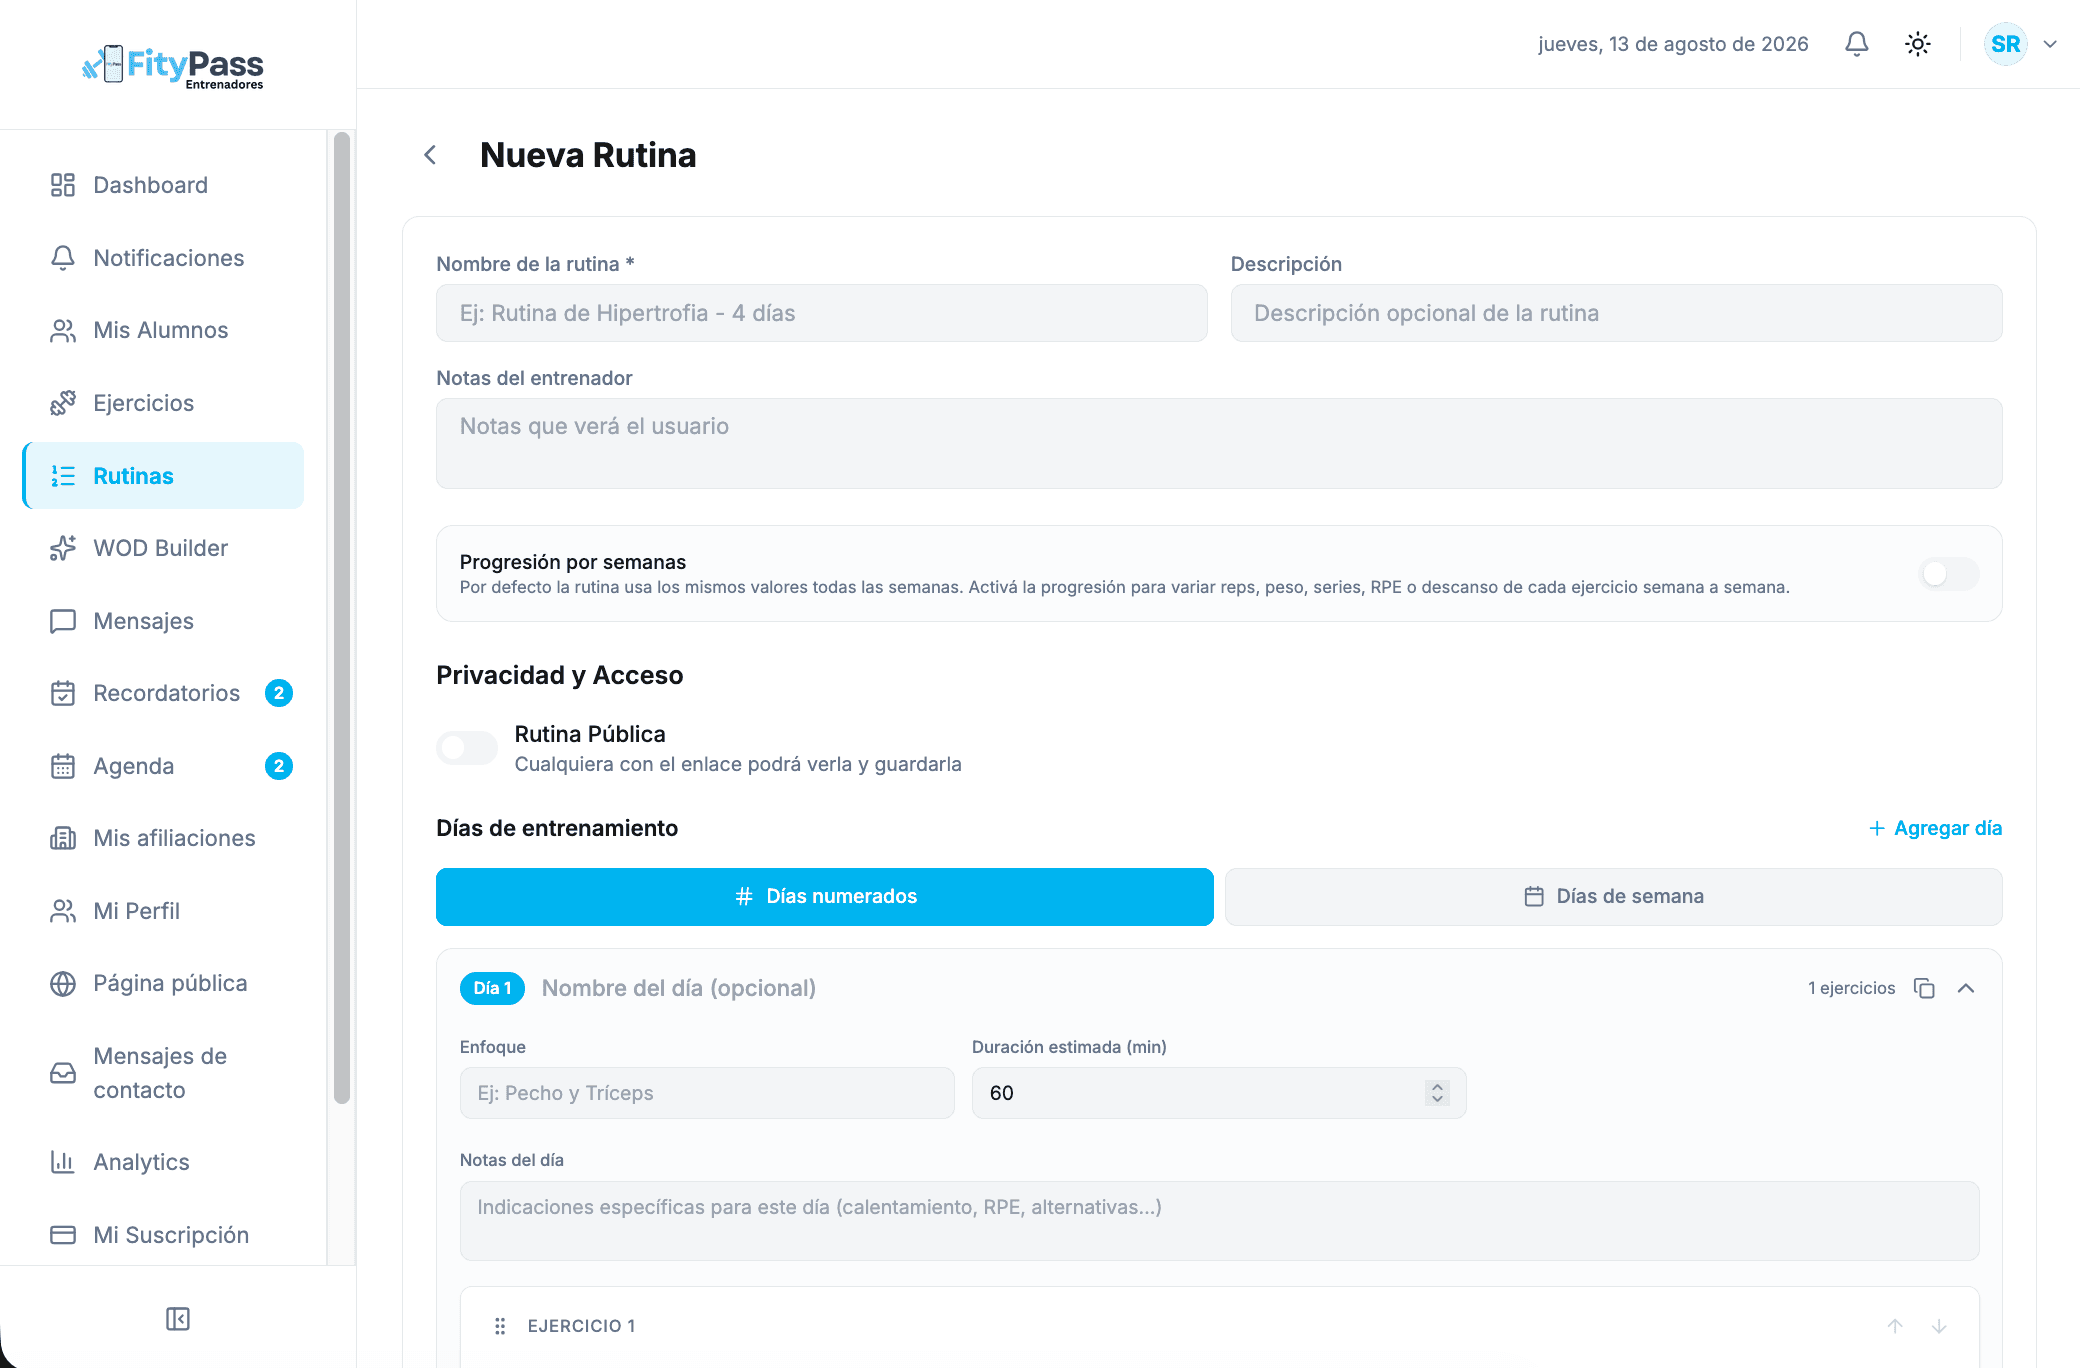Click the Agenda calendar icon
The height and width of the screenshot is (1368, 2080).
[x=63, y=766]
